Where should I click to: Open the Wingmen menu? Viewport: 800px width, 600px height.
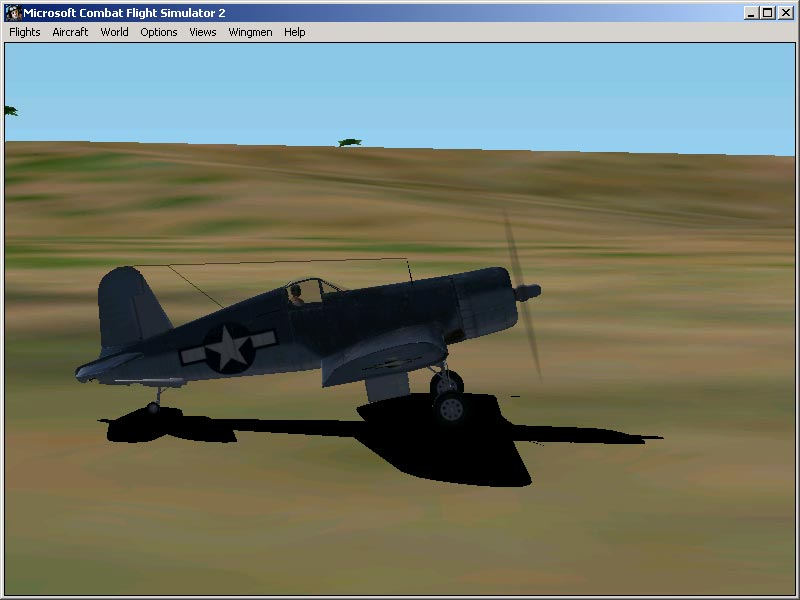250,32
